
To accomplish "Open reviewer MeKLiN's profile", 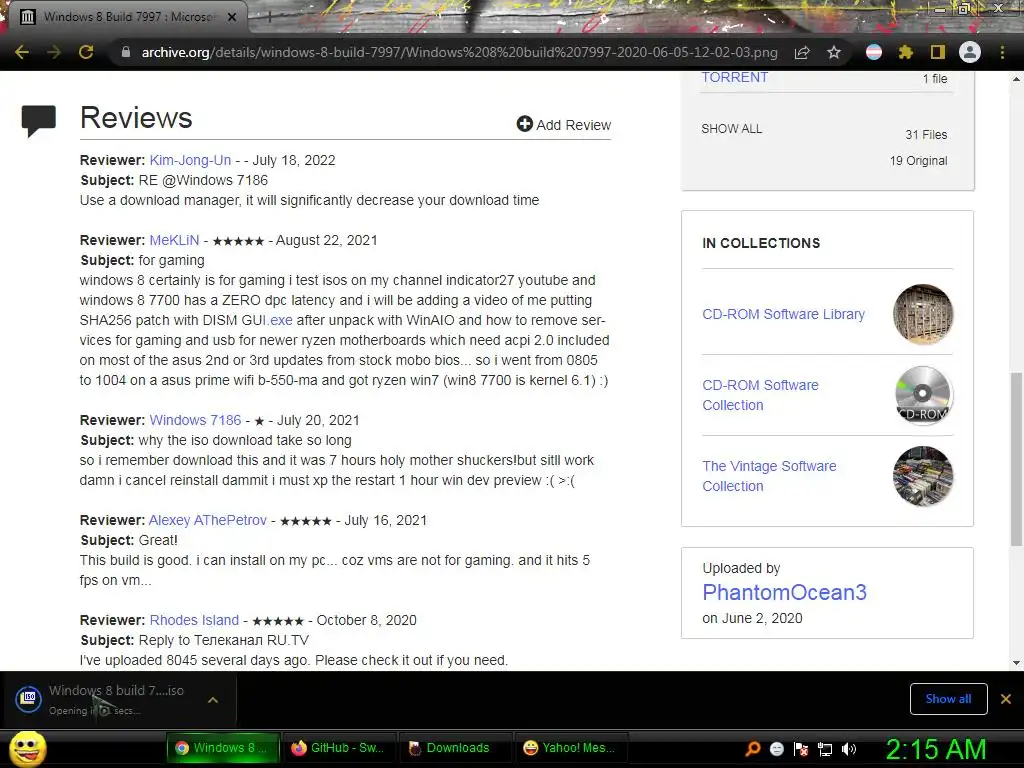I will 174,240.
